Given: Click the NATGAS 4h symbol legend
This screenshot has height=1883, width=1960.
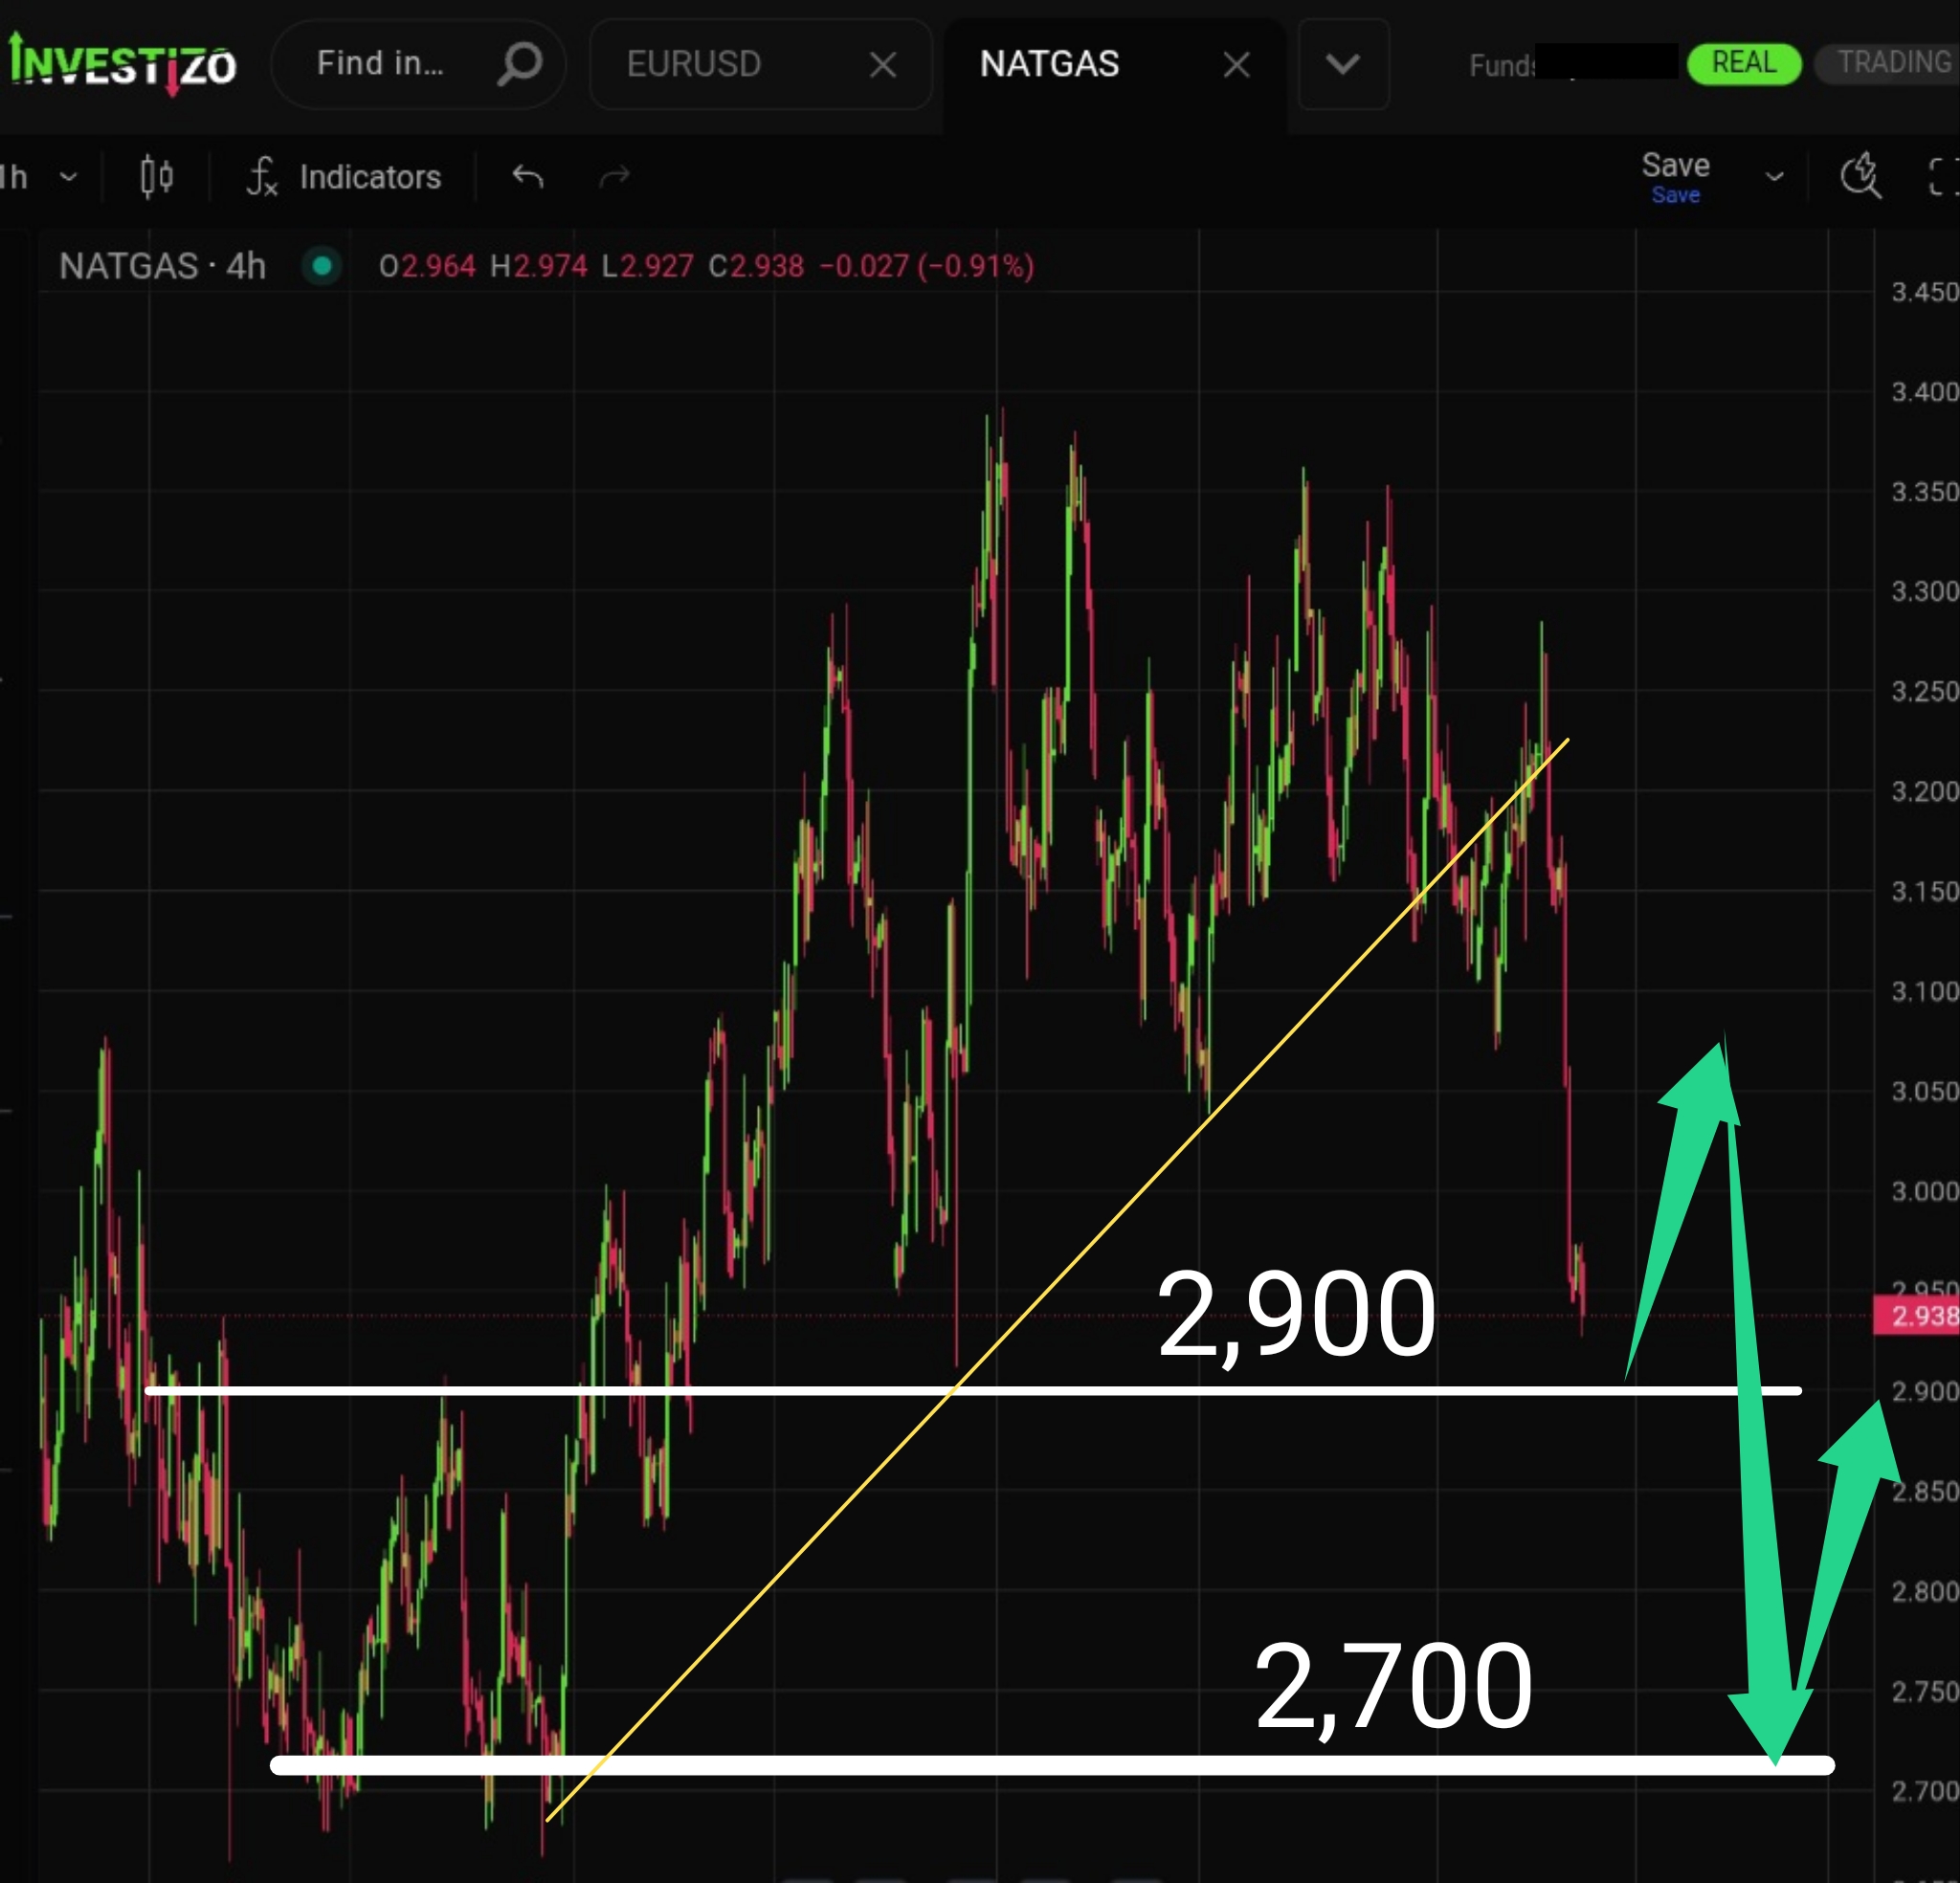Looking at the screenshot, I should (162, 266).
